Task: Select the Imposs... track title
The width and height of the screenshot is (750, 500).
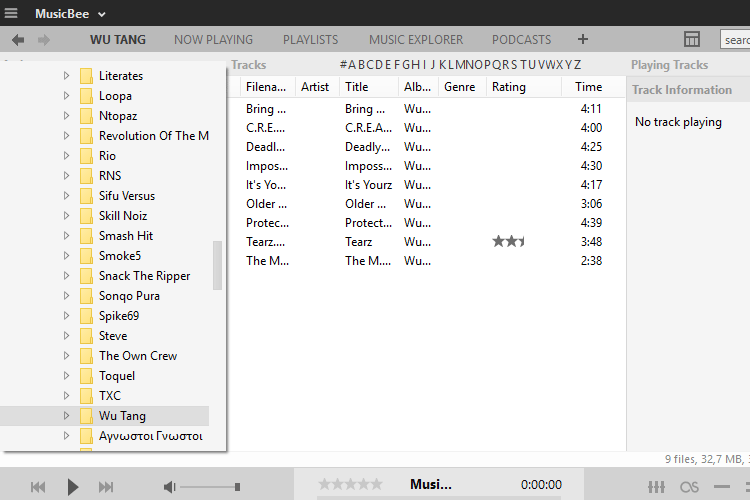Action: click(x=368, y=166)
